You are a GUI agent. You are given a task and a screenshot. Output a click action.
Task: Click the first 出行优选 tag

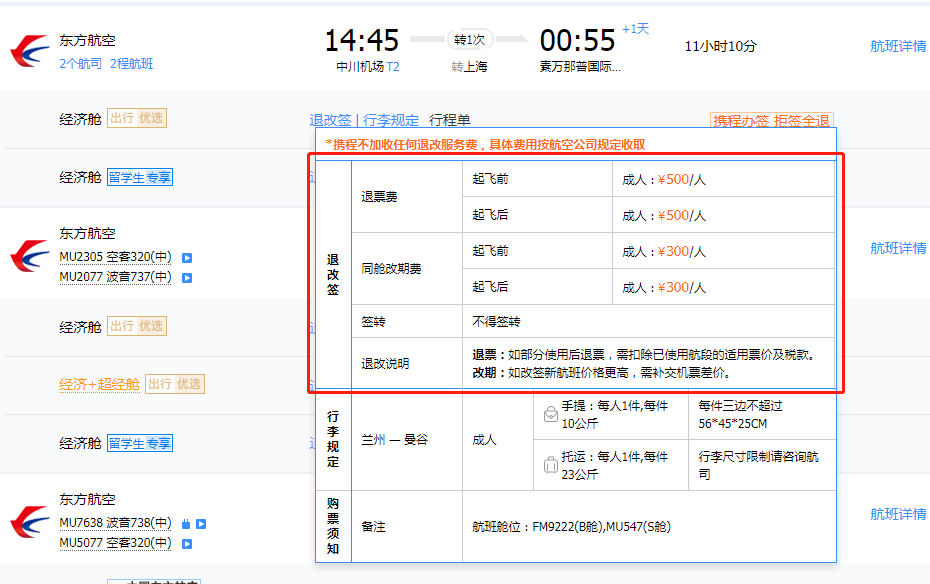(137, 118)
